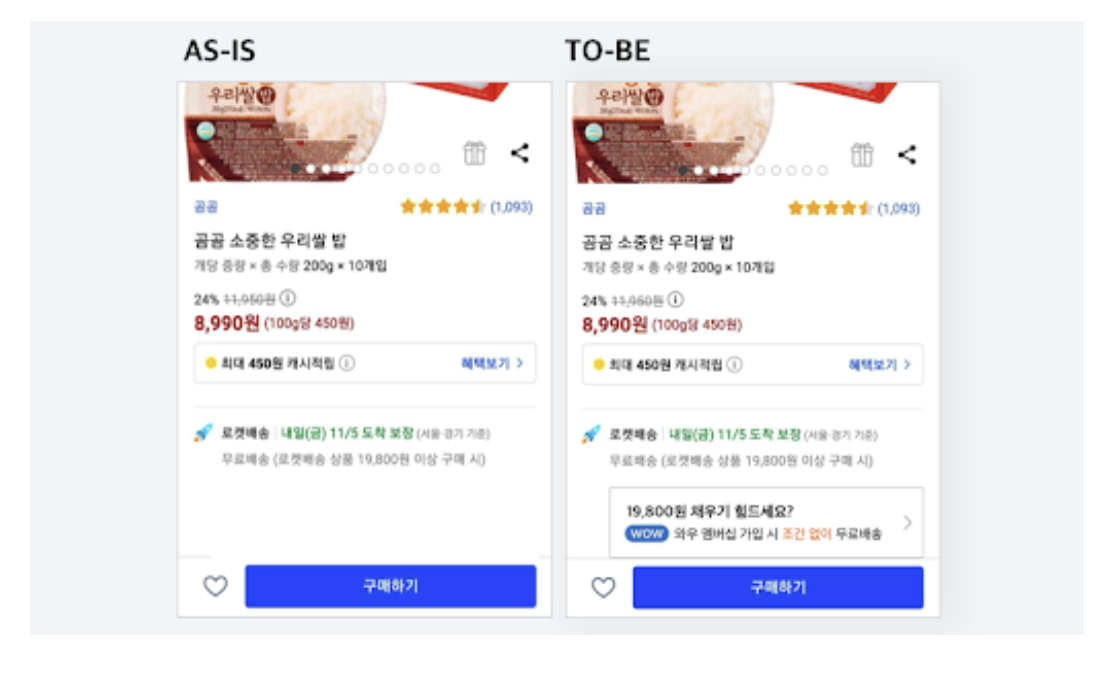
Task: Open the 곰곰 brand link in AS-IS panel
Action: pos(206,207)
